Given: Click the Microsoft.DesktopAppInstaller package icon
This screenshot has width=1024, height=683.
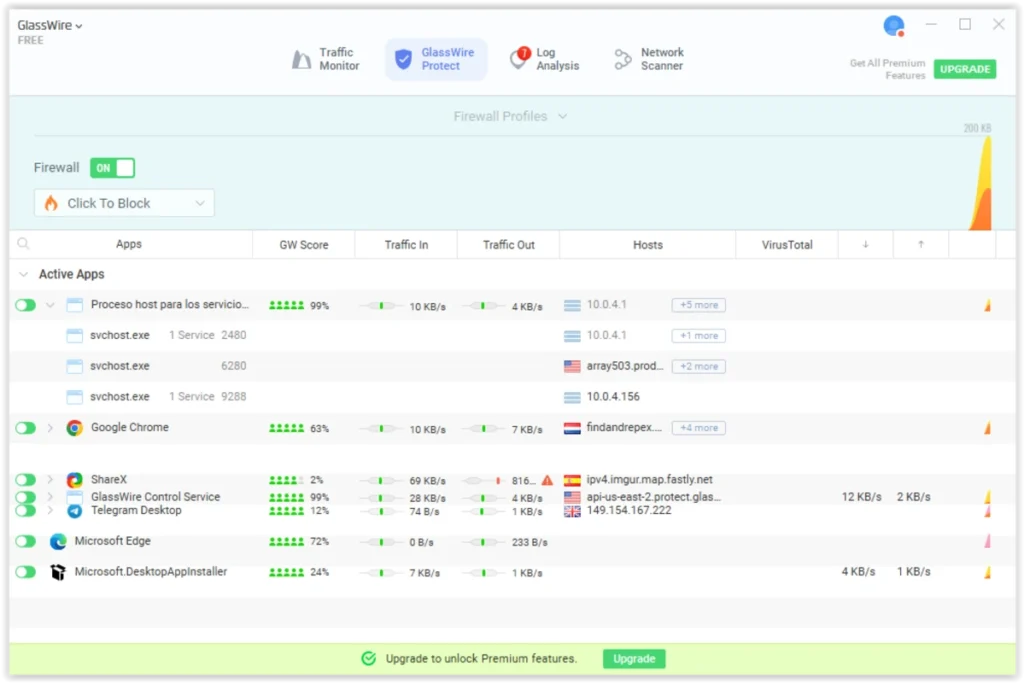Looking at the screenshot, I should pos(58,572).
